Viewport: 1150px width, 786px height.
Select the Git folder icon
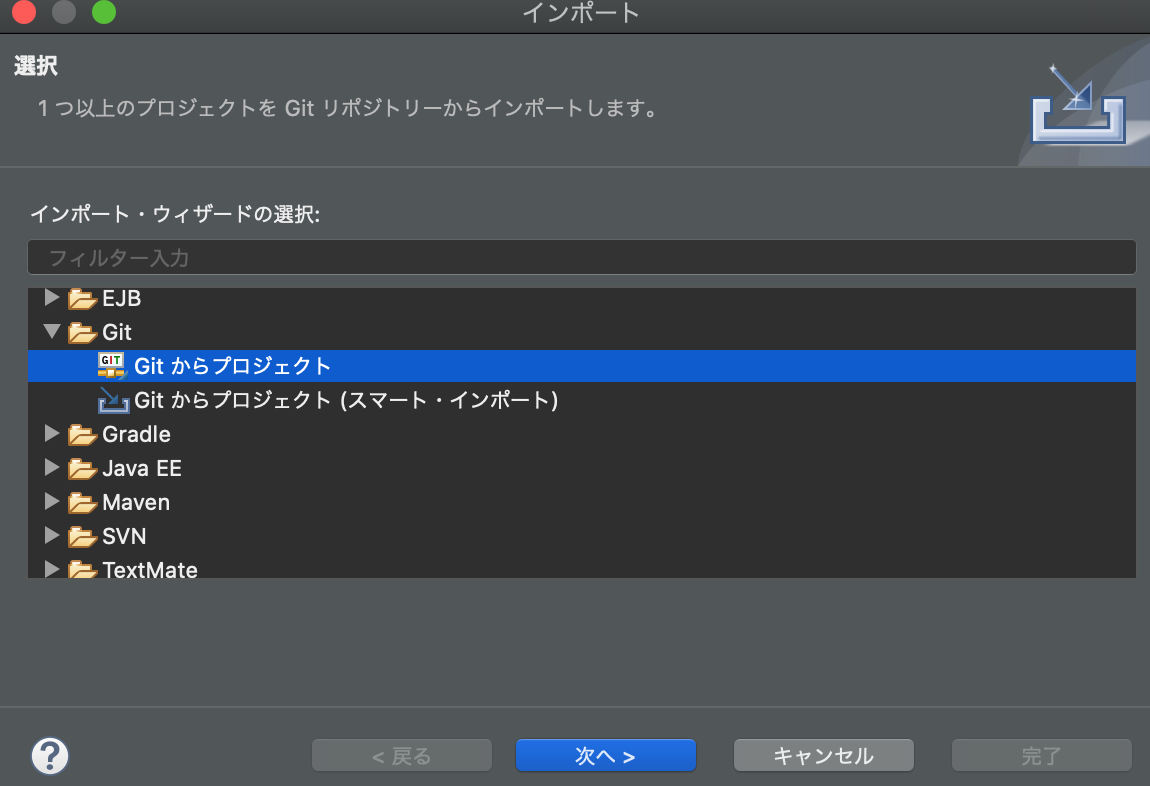[80, 331]
